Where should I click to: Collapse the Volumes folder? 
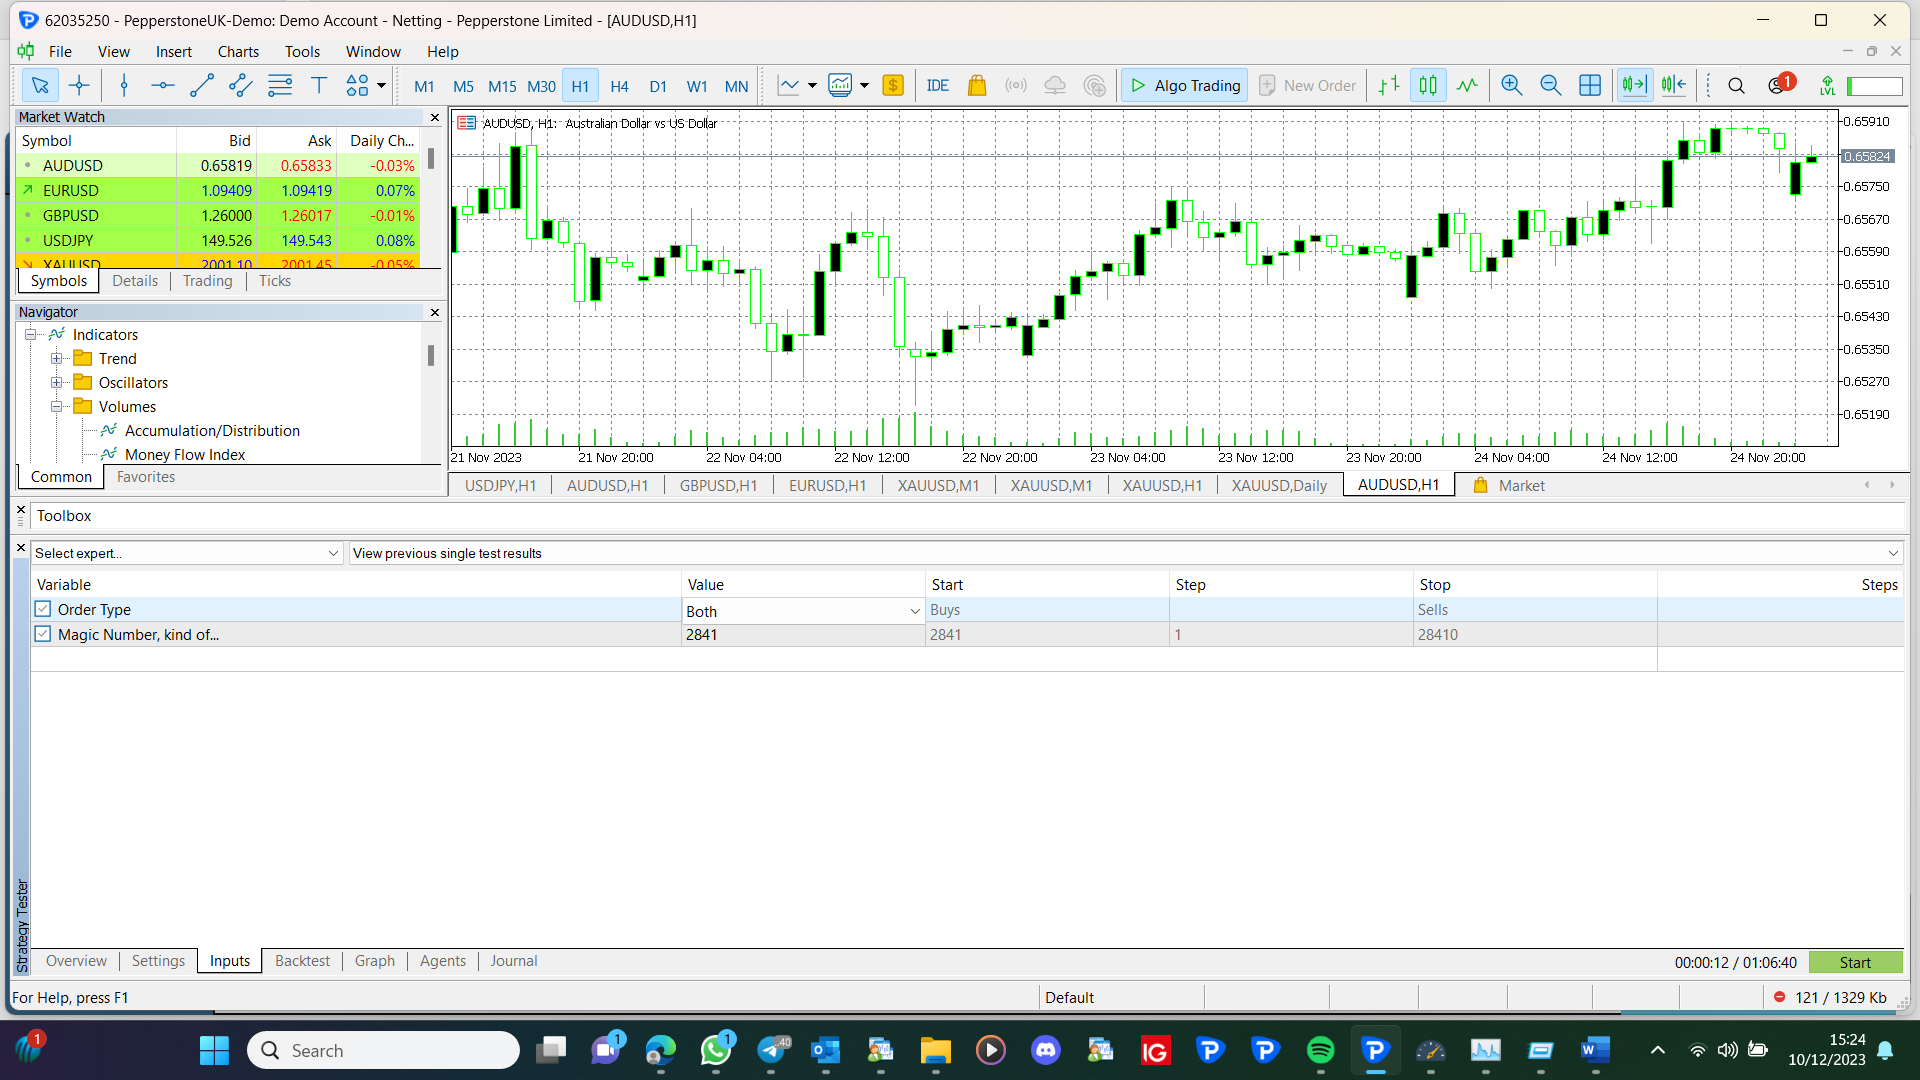tap(57, 406)
